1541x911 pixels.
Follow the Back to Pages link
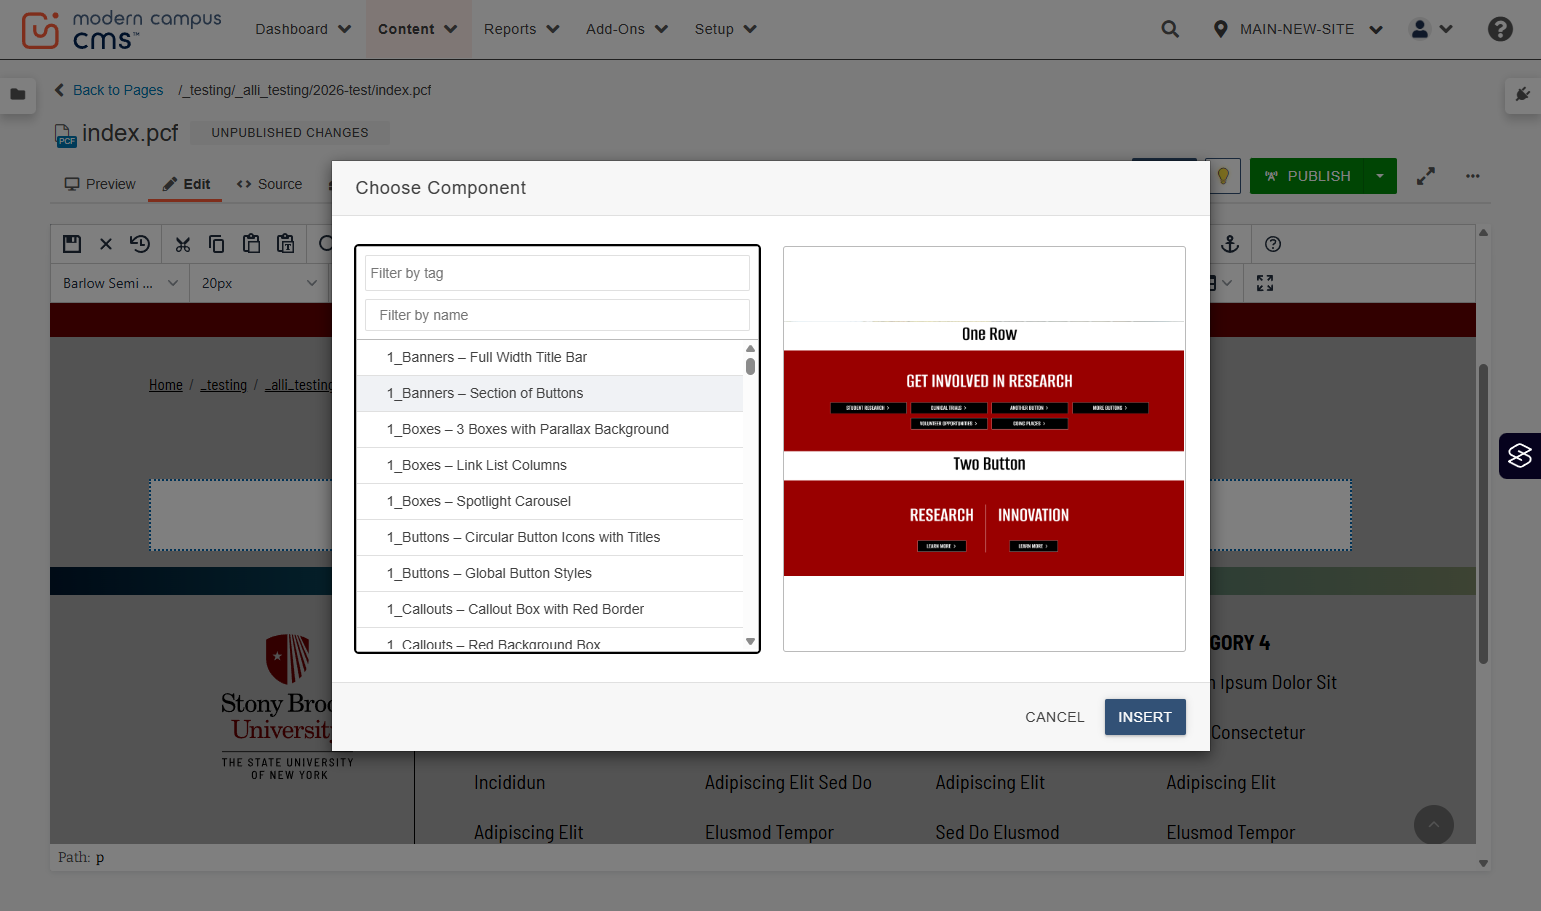(x=109, y=90)
